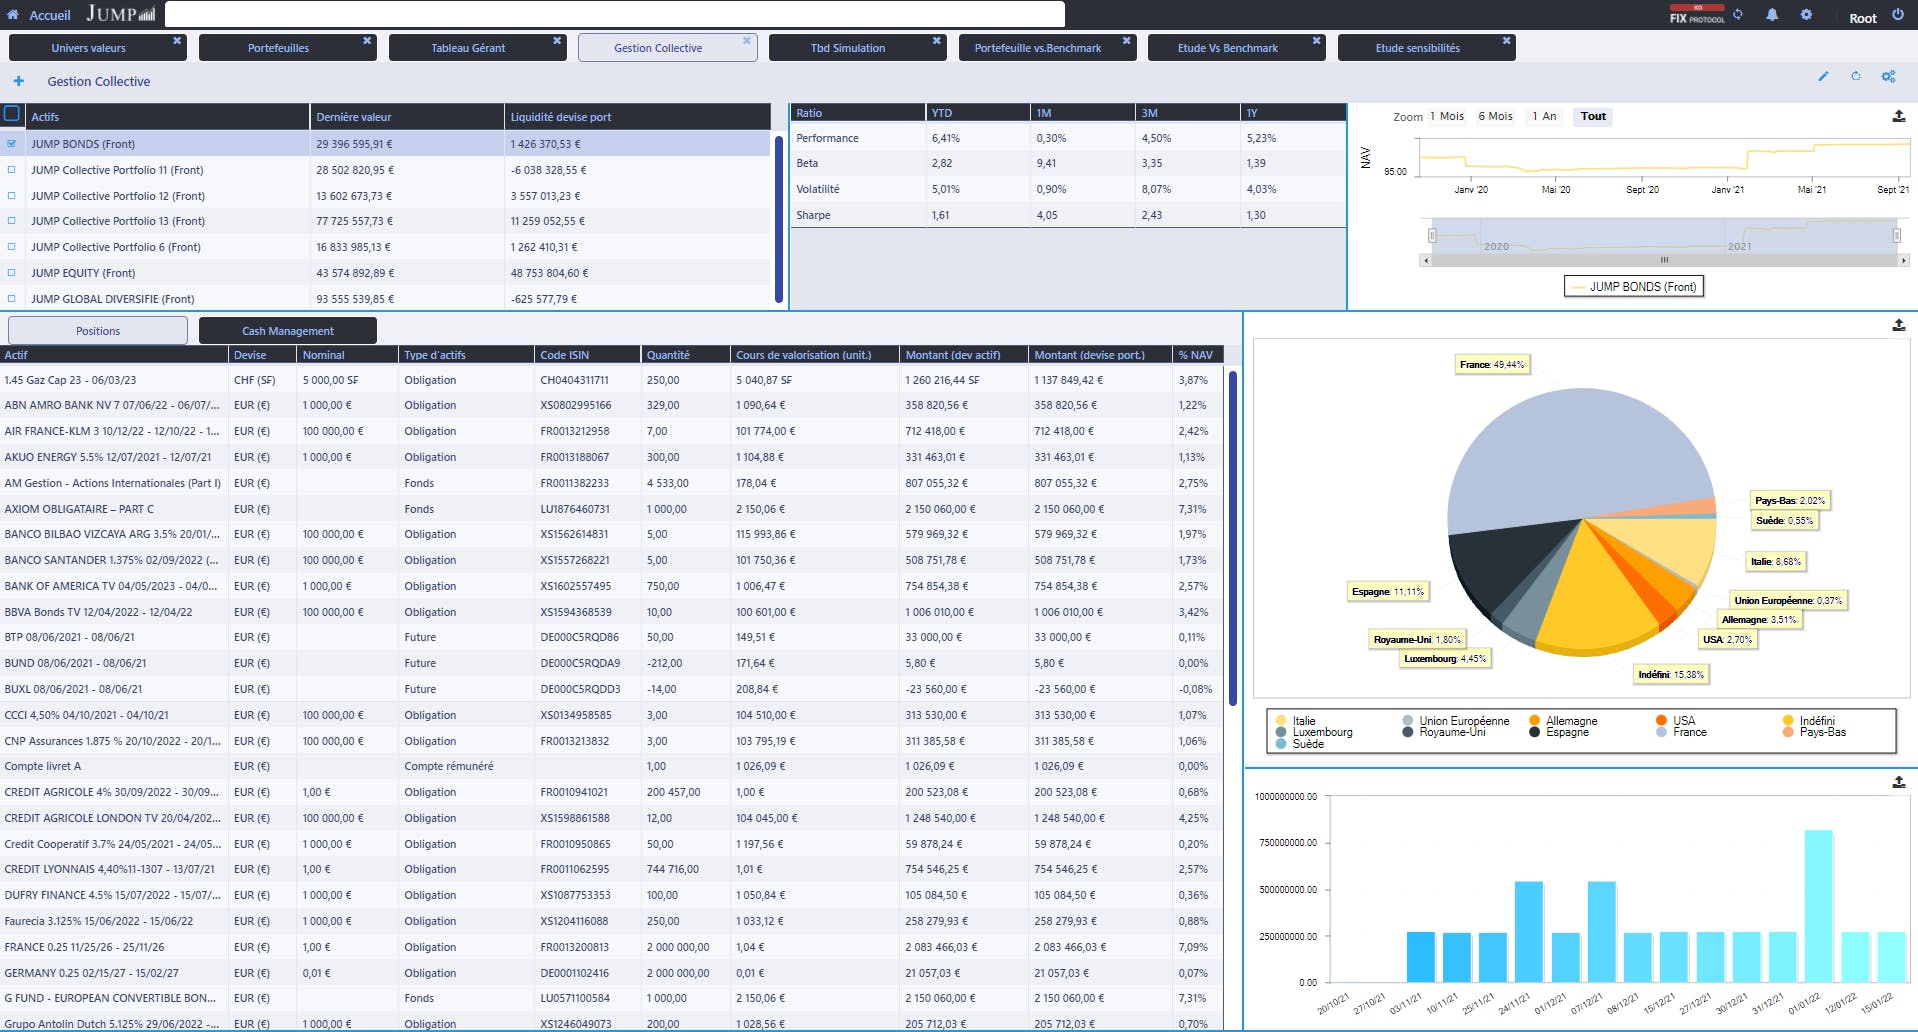Image resolution: width=1918 pixels, height=1032 pixels.
Task: Click the power logout icon
Action: (x=1898, y=15)
